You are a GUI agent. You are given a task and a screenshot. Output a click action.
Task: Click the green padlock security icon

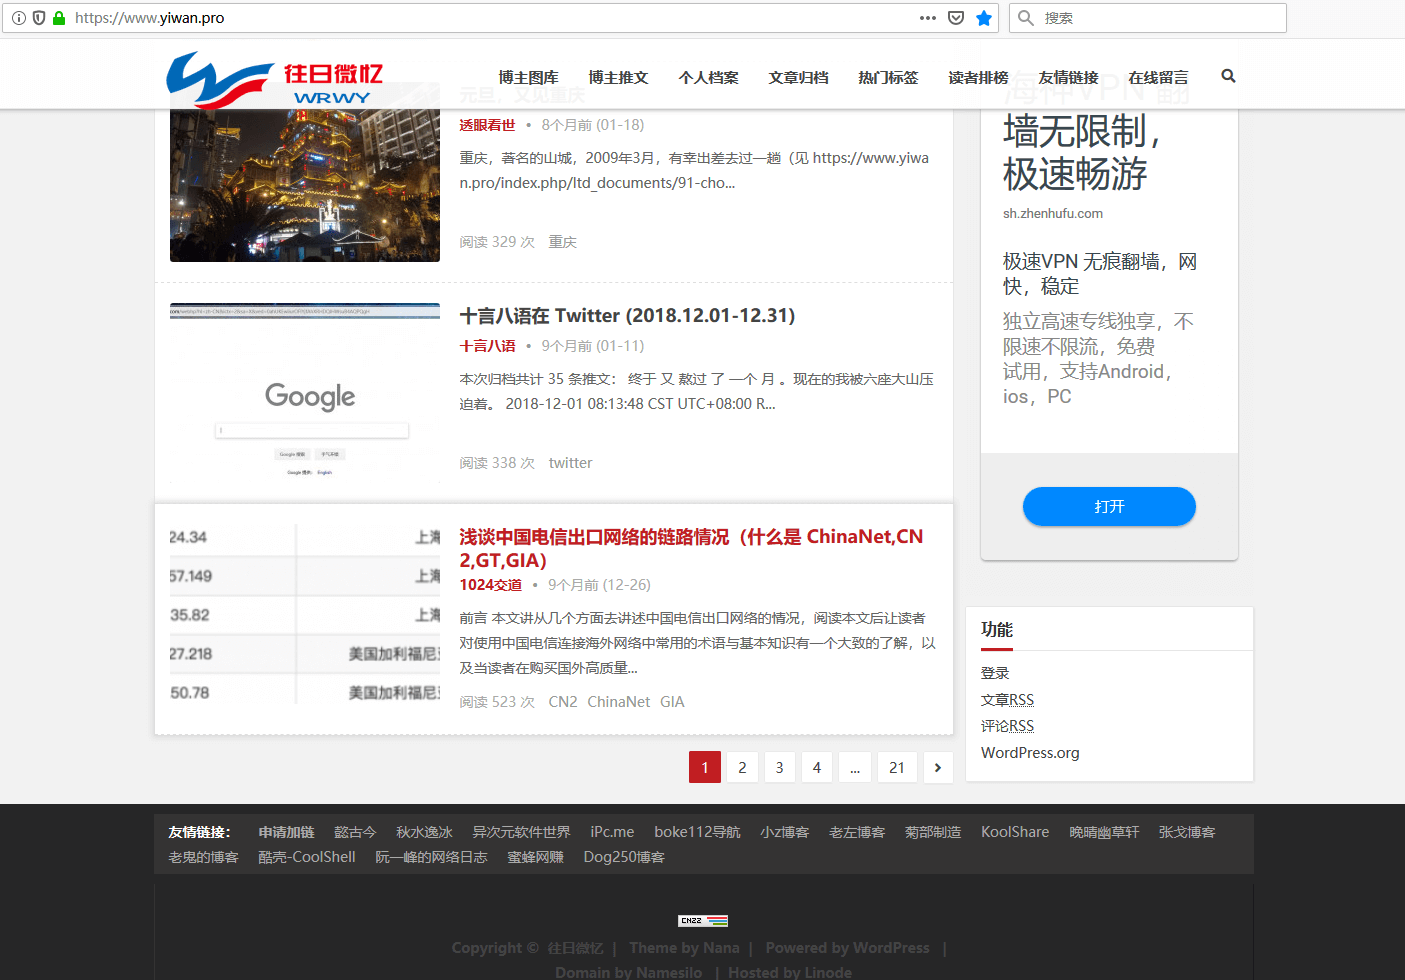(59, 18)
